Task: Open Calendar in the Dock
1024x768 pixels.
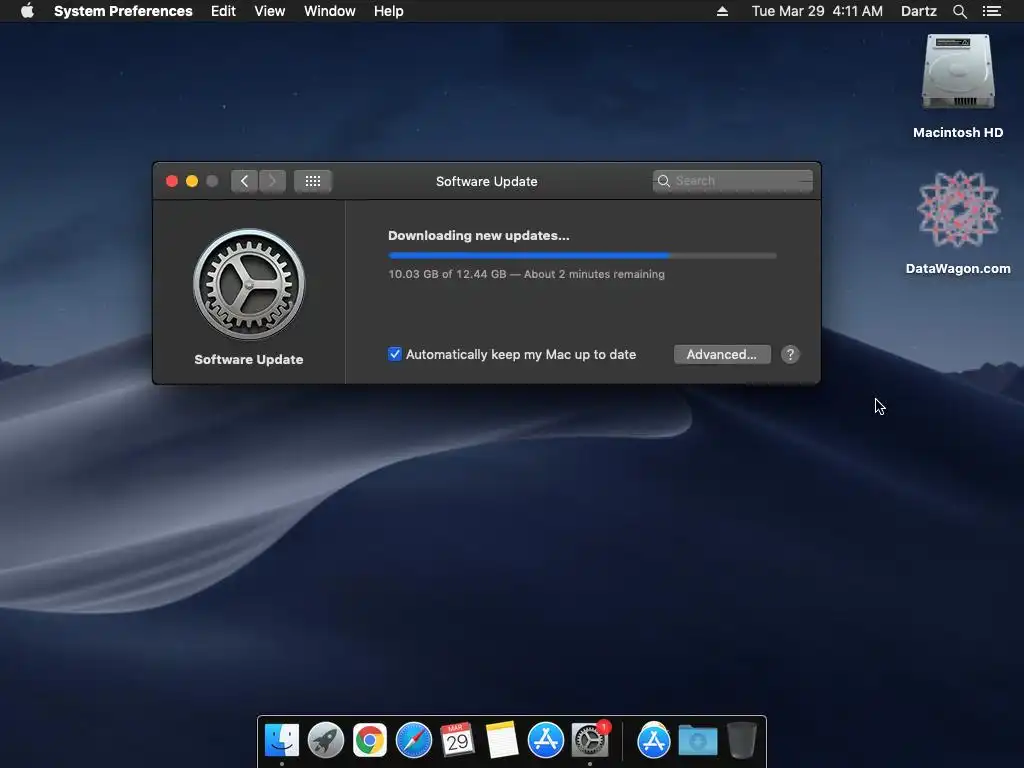Action: click(457, 741)
